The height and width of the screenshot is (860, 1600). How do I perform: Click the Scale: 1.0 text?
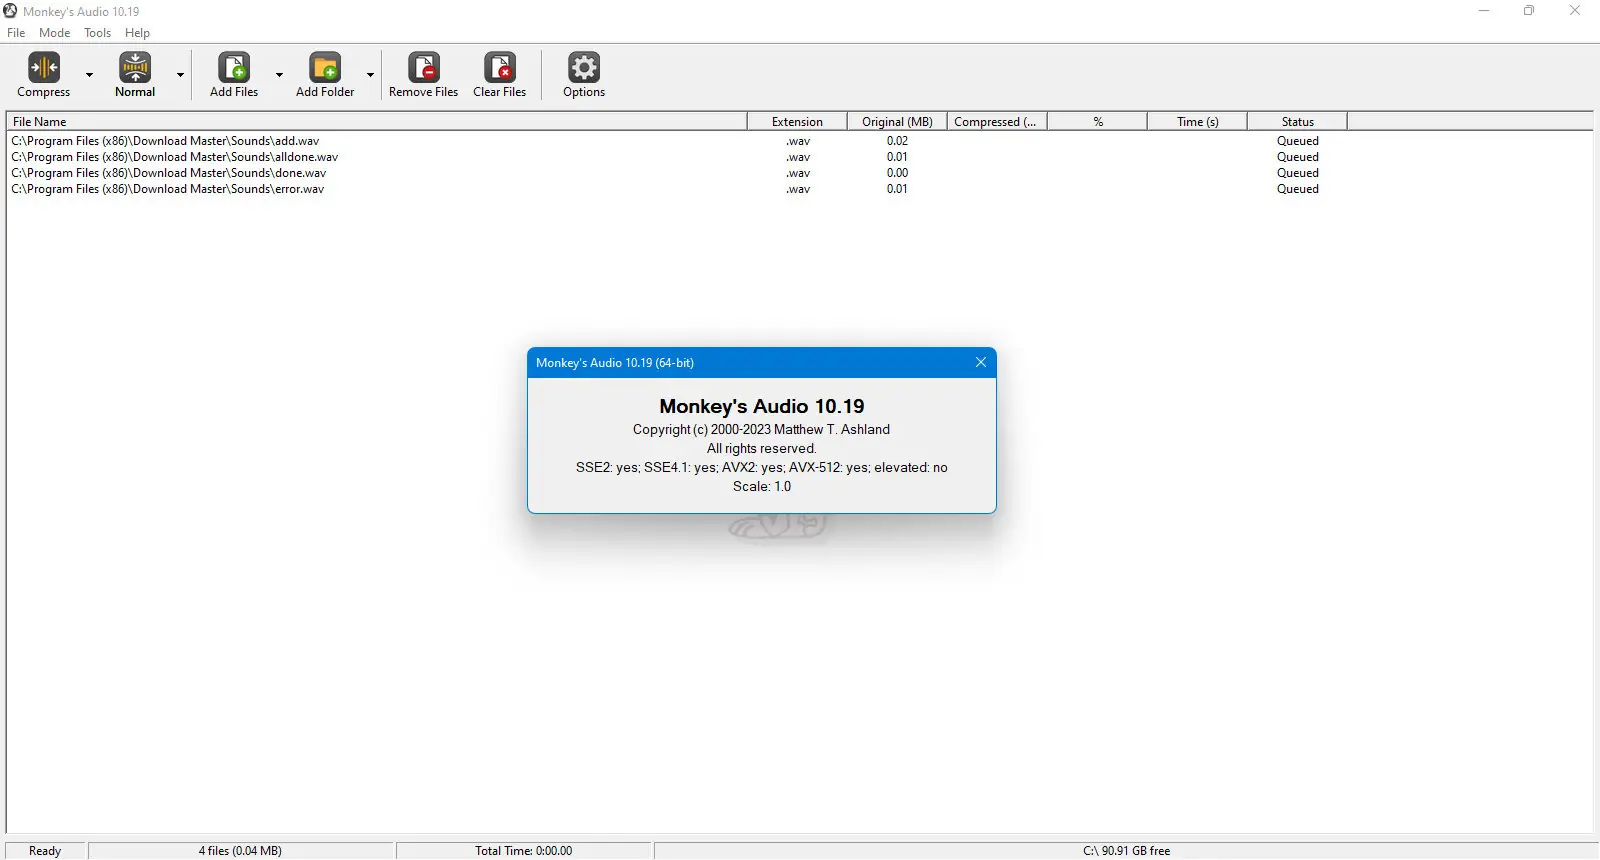pos(762,486)
